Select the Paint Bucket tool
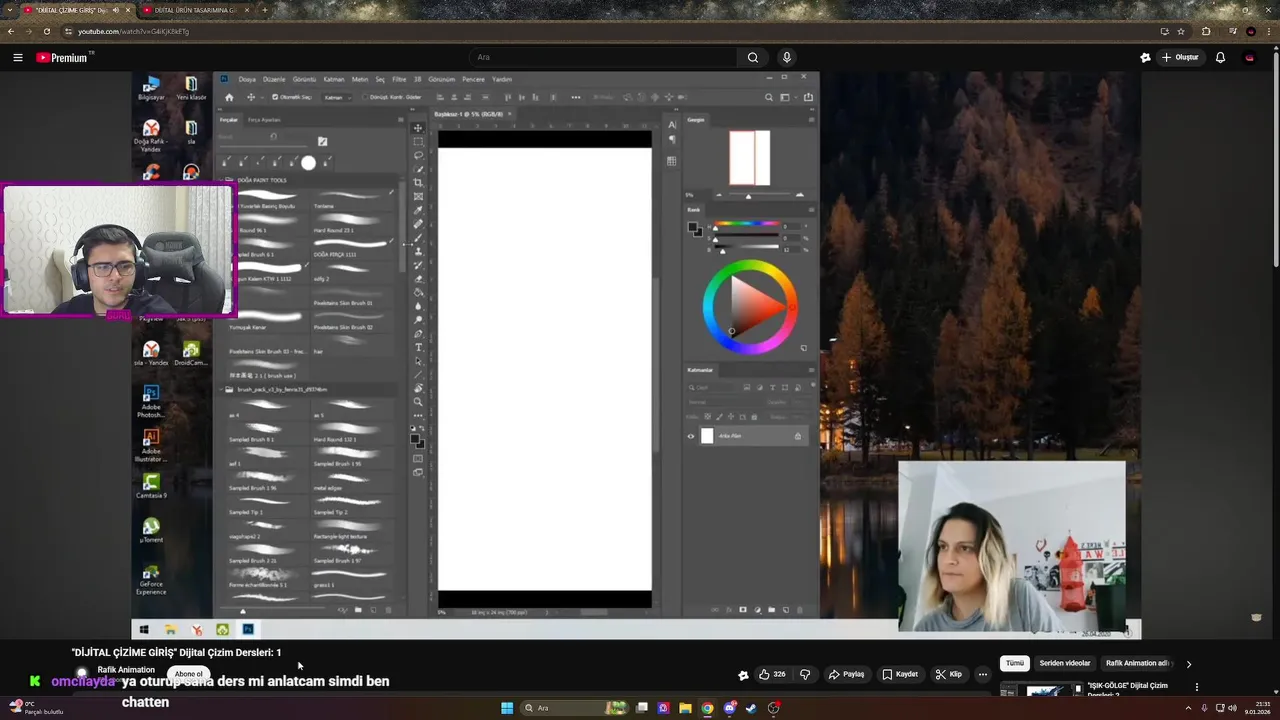The height and width of the screenshot is (720, 1280). [419, 293]
